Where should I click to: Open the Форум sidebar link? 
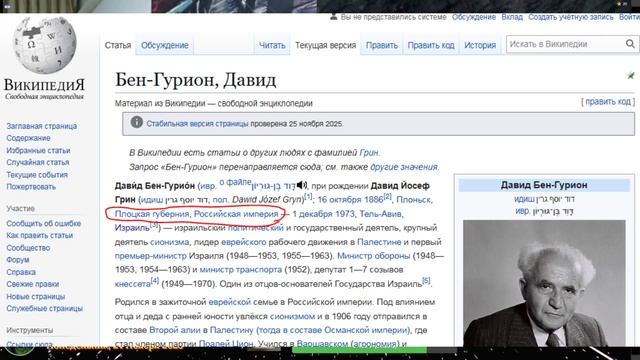pyautogui.click(x=18, y=260)
